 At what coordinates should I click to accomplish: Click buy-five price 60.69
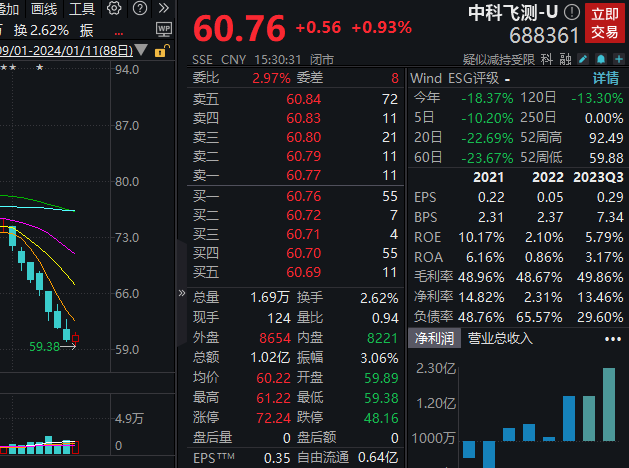tap(304, 272)
